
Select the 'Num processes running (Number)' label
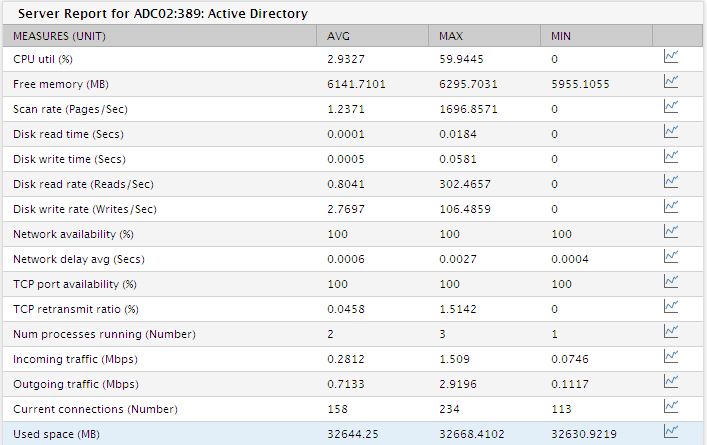(x=105, y=335)
